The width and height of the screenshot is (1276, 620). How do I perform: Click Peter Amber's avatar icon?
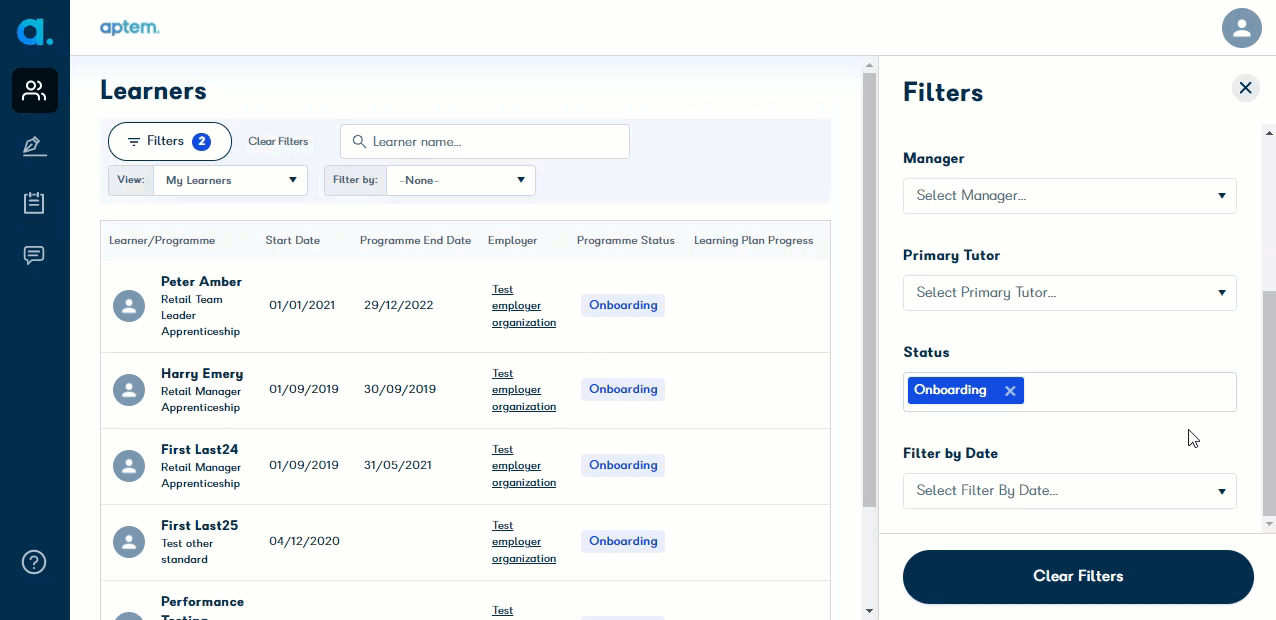tap(129, 307)
